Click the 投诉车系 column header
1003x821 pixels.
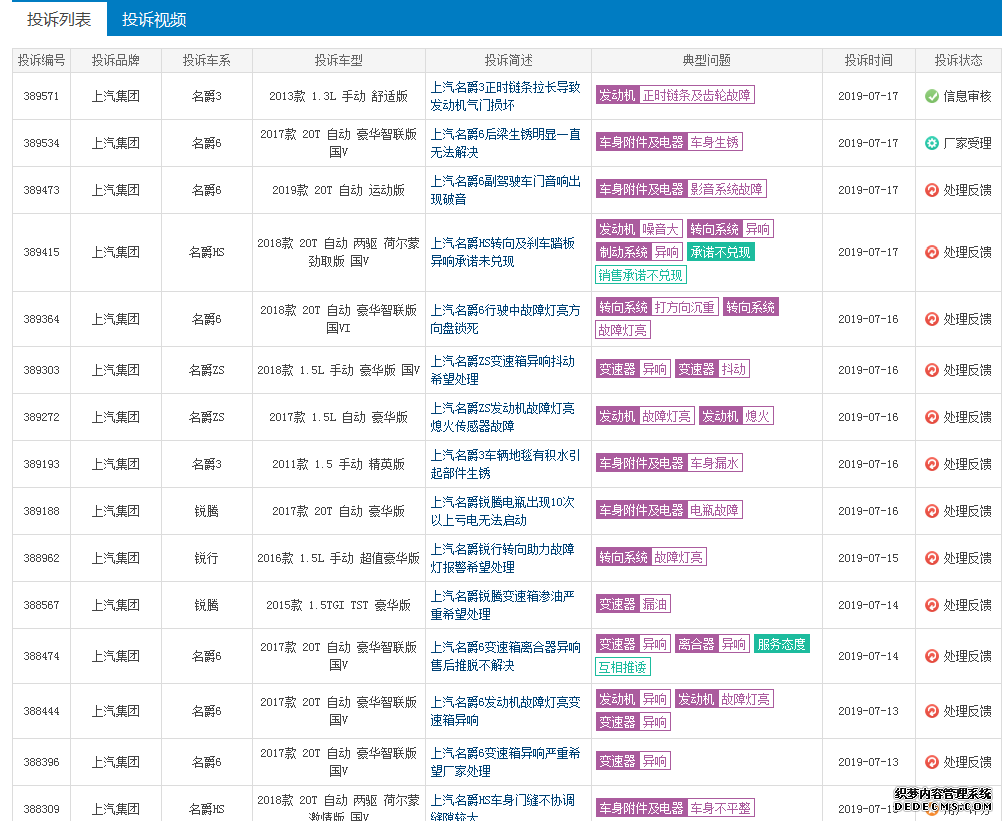(207, 60)
